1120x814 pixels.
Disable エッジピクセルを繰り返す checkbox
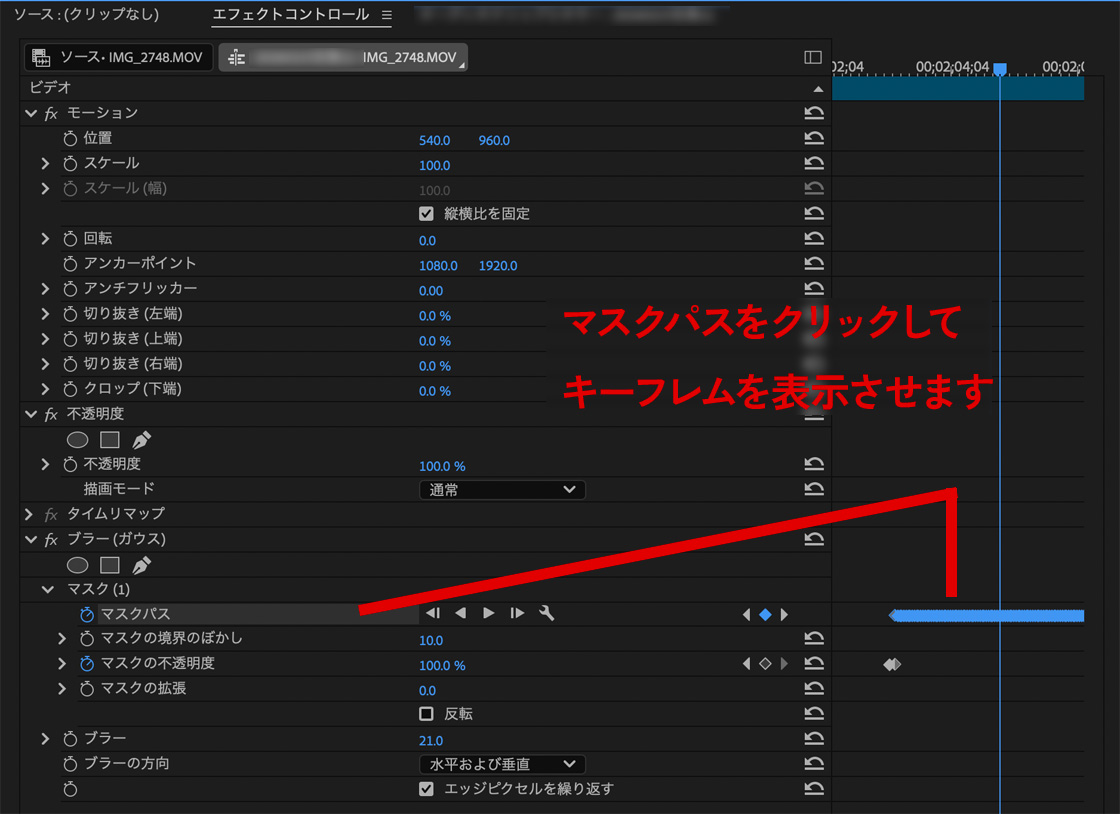(x=427, y=789)
